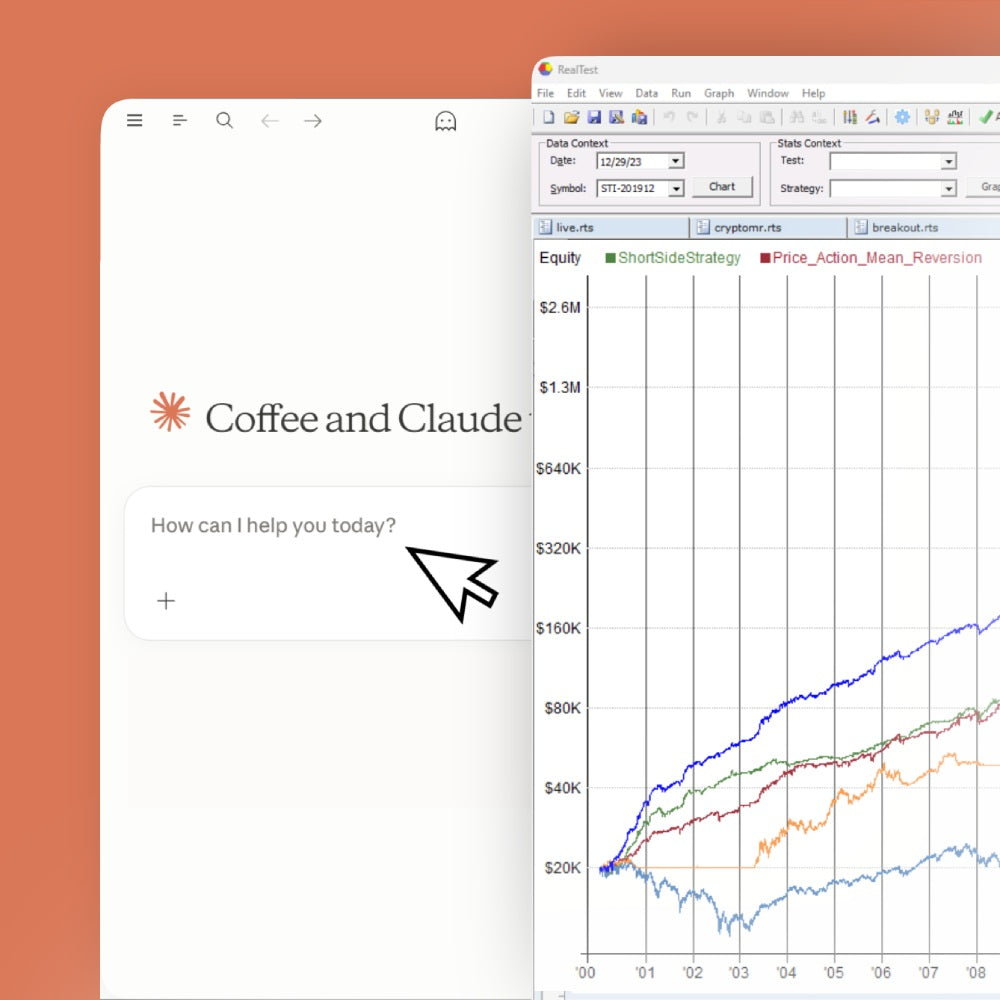1000x1000 pixels.
Task: Click the Redo icon in RealTest
Action: tap(692, 117)
